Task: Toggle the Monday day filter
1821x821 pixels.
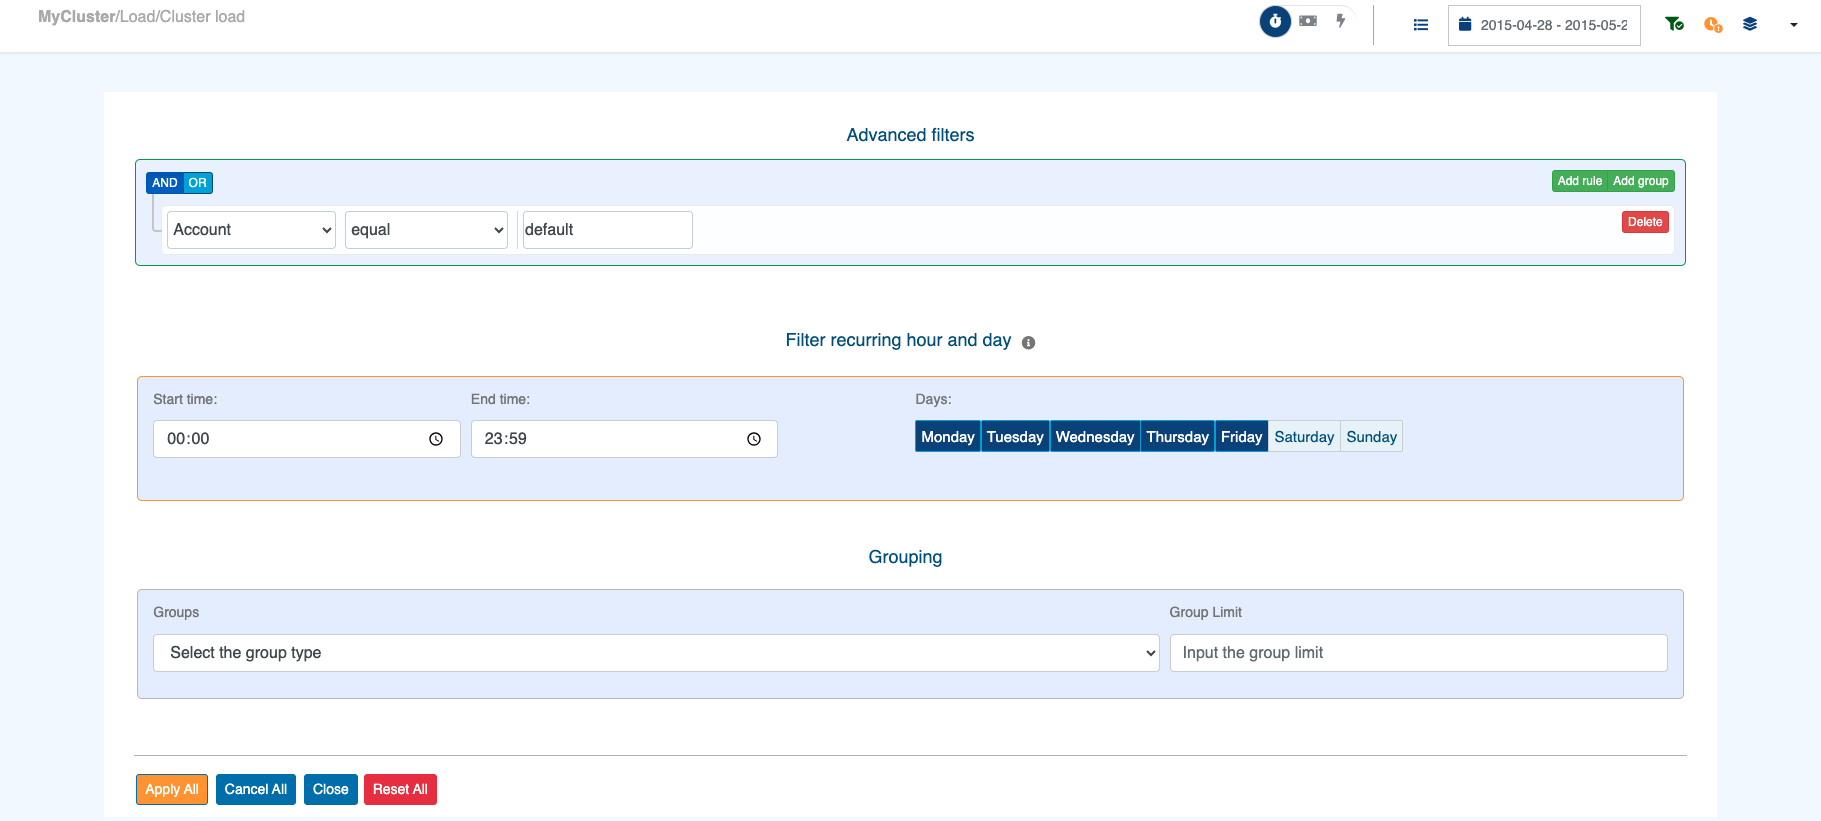Action: tap(947, 437)
